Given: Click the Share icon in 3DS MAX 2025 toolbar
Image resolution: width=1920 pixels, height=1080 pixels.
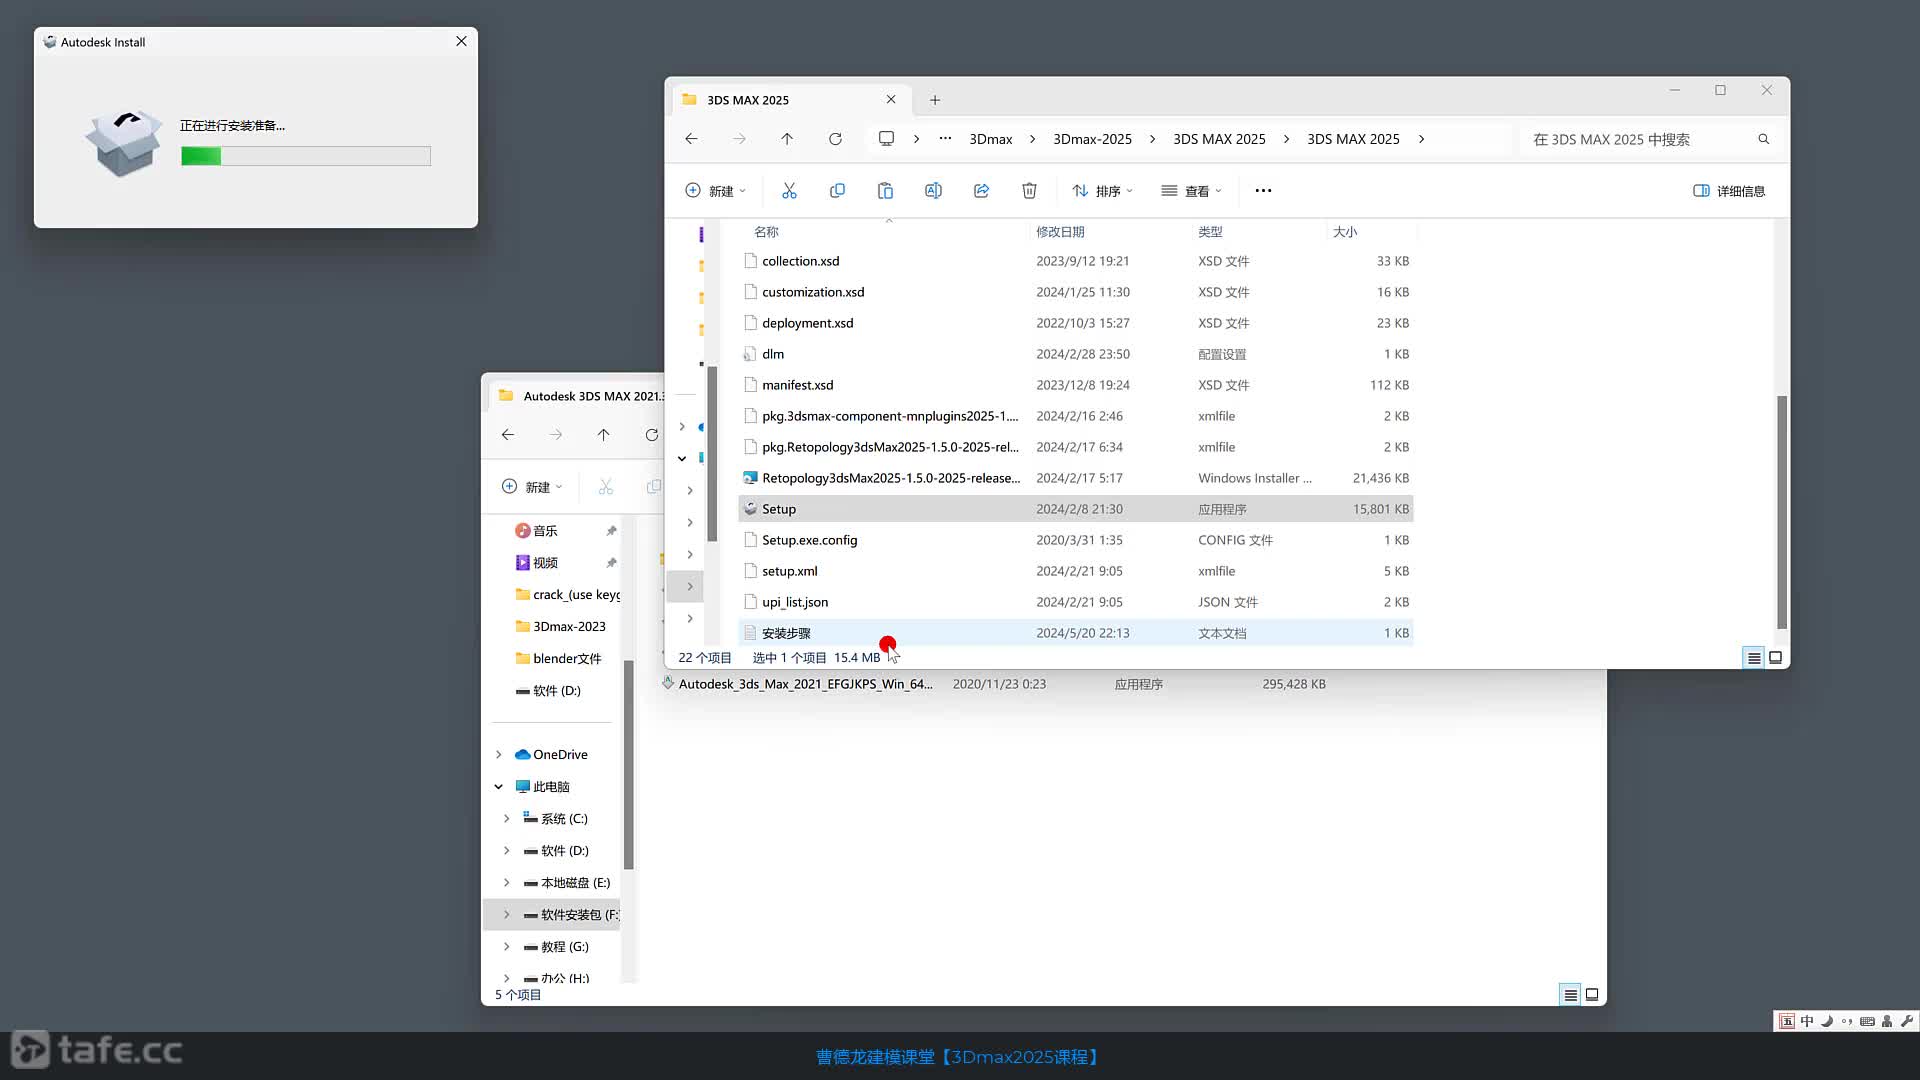Looking at the screenshot, I should (x=981, y=190).
